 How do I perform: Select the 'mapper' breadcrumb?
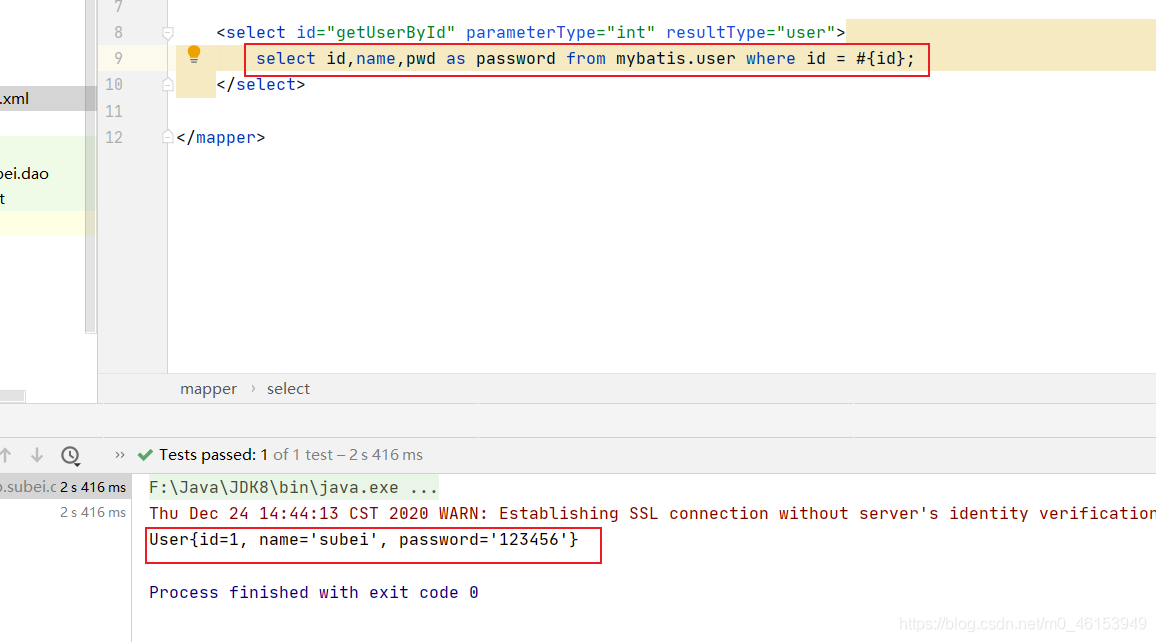tap(209, 388)
